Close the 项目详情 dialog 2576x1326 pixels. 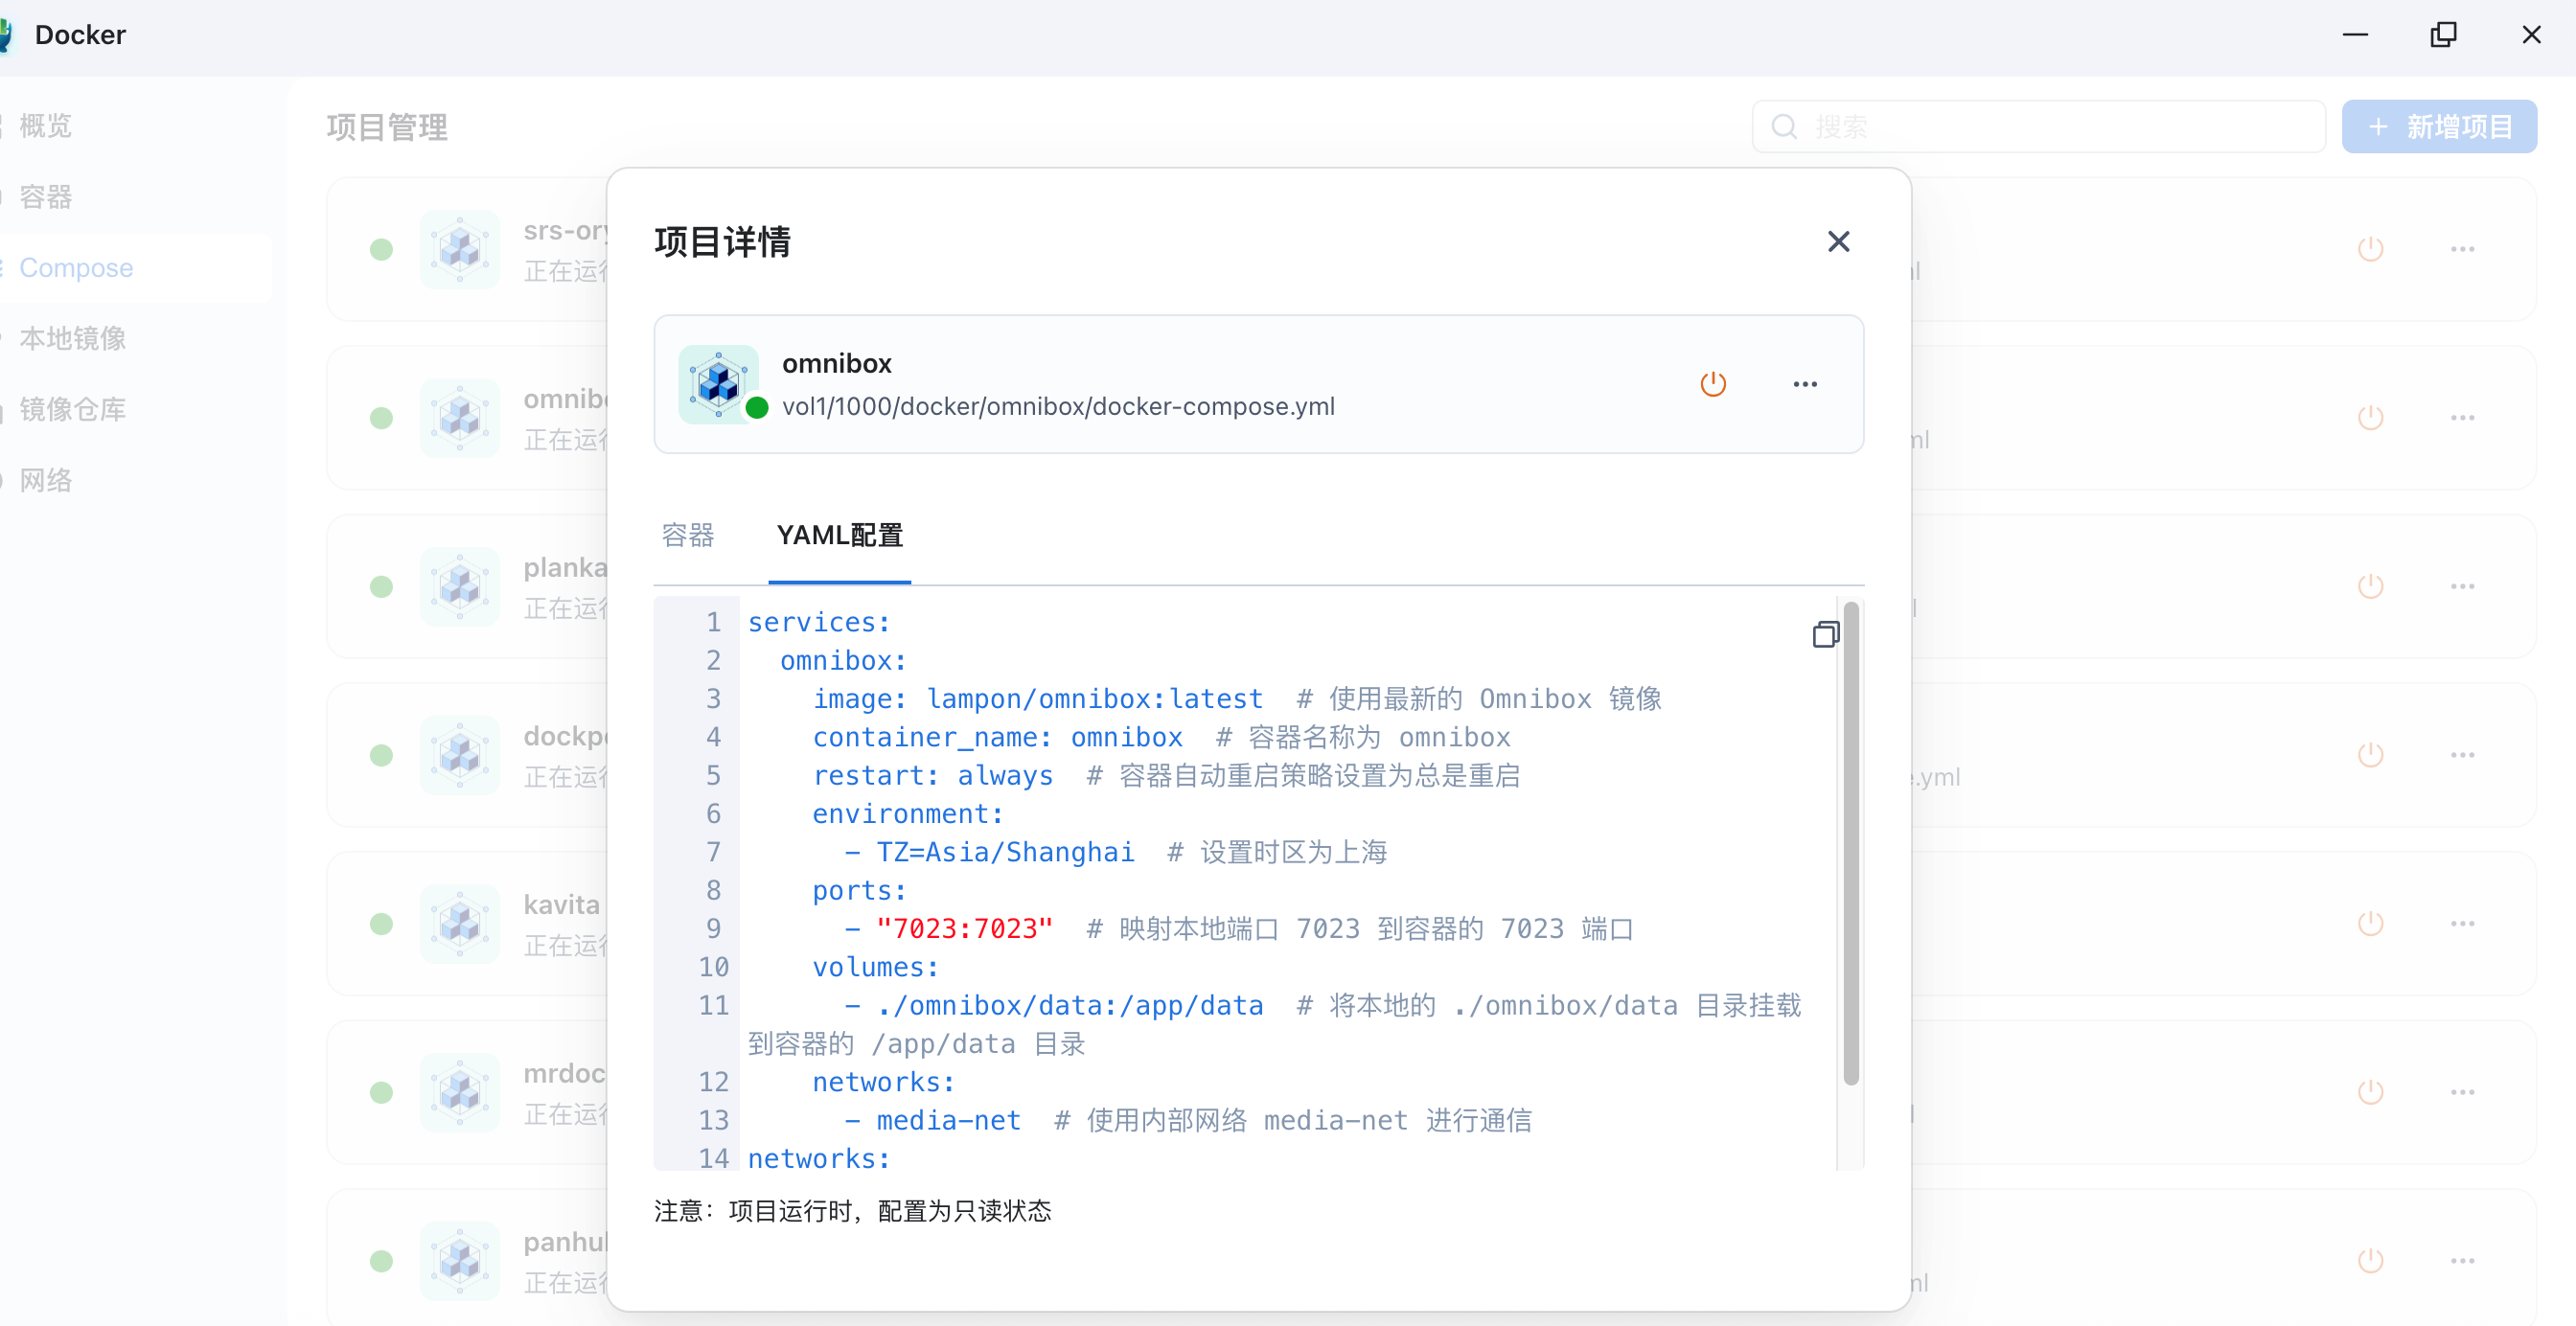point(1838,242)
